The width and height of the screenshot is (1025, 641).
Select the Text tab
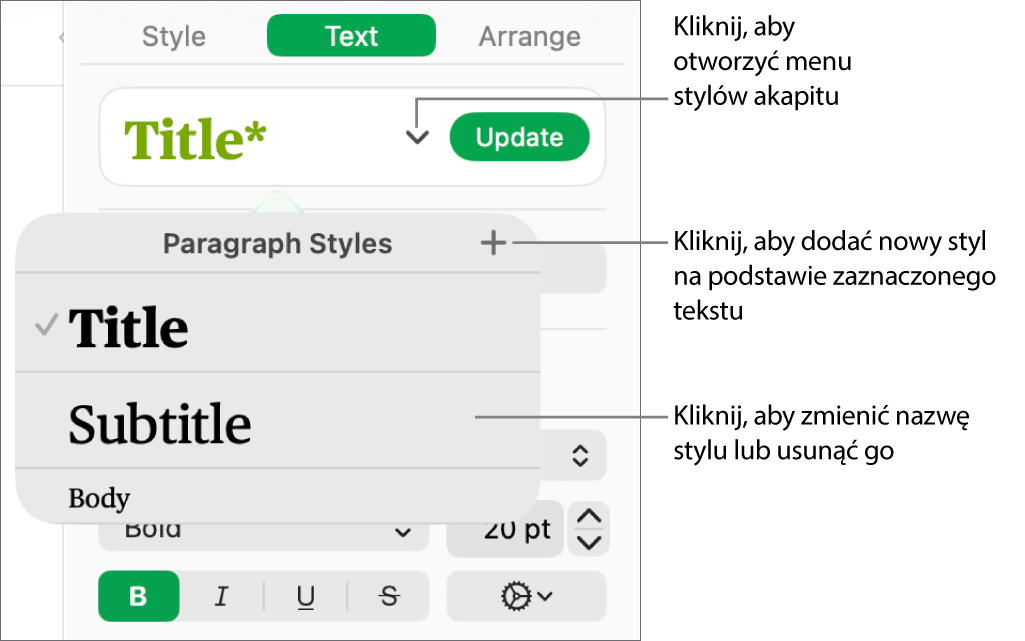point(352,35)
